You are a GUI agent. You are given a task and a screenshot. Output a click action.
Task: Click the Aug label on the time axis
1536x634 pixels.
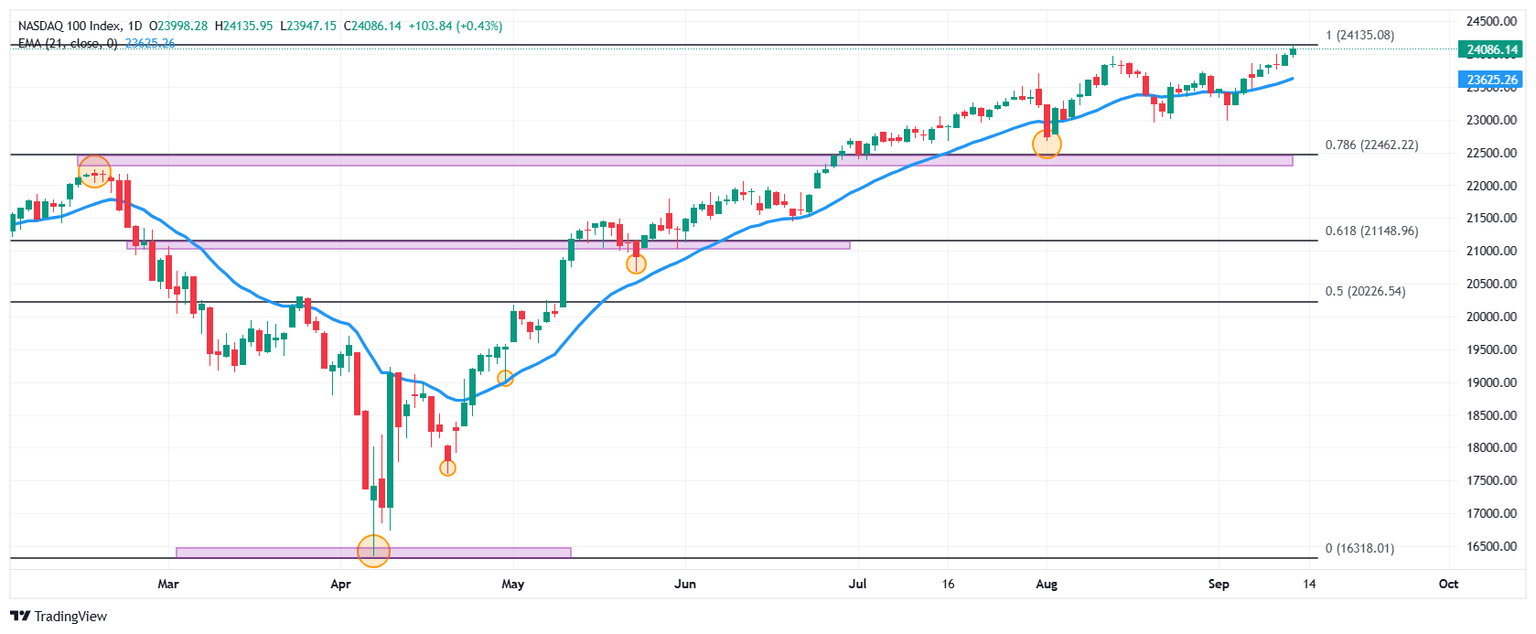(x=1046, y=583)
